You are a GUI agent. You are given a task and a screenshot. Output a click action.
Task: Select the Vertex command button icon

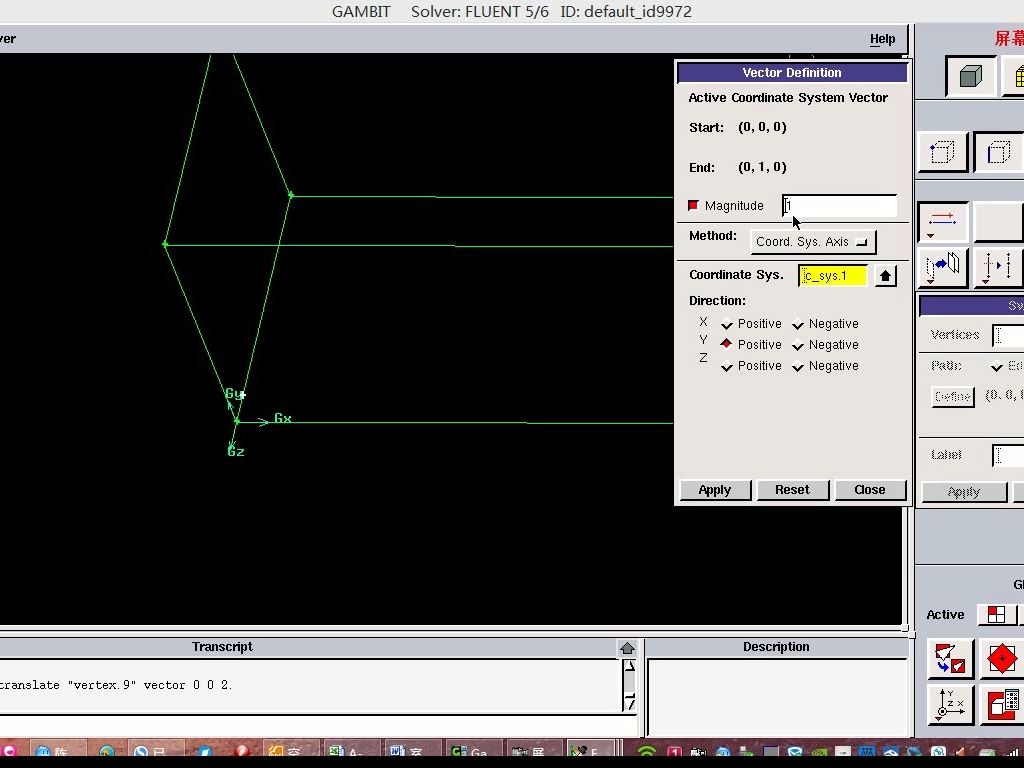942,152
